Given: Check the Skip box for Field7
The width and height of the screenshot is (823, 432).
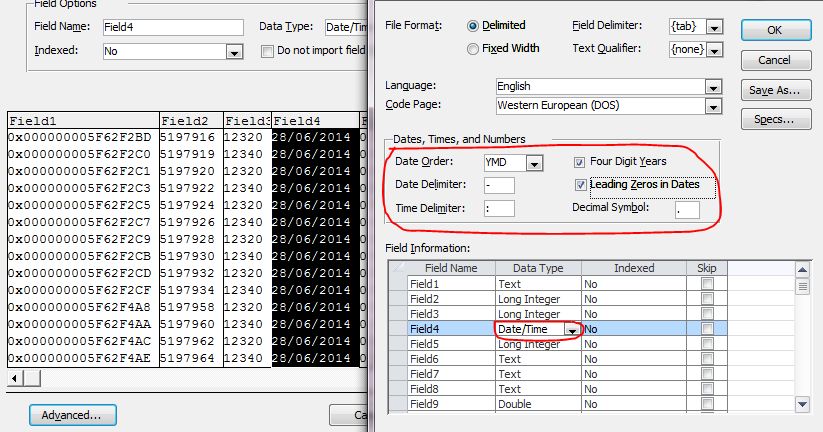Looking at the screenshot, I should [x=707, y=374].
